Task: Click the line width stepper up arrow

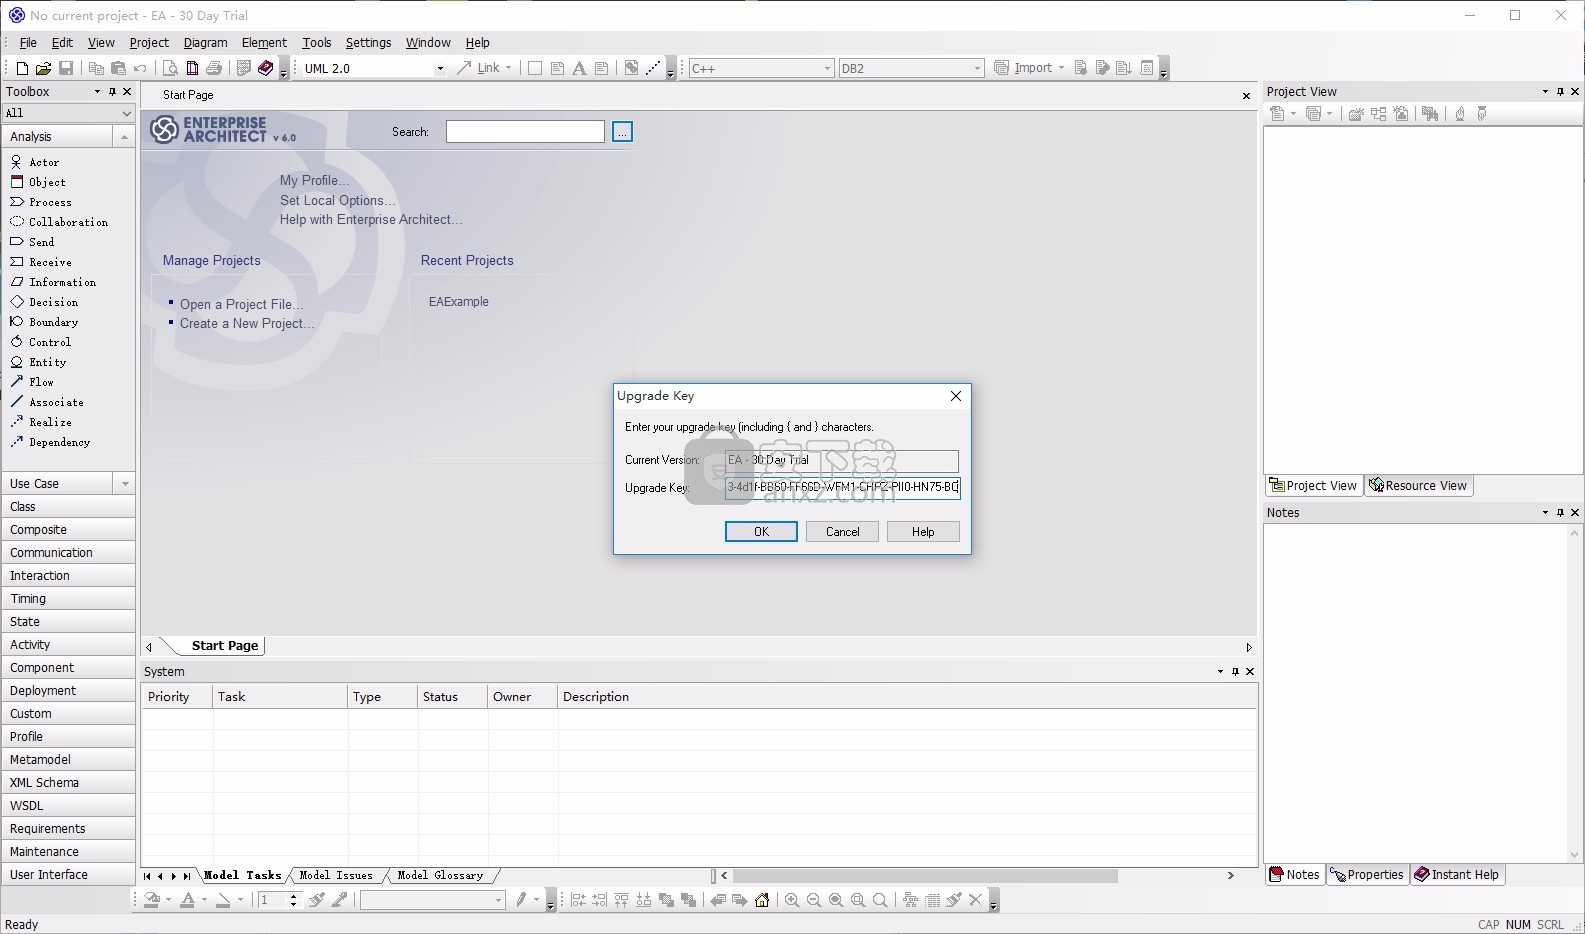Action: tap(293, 896)
